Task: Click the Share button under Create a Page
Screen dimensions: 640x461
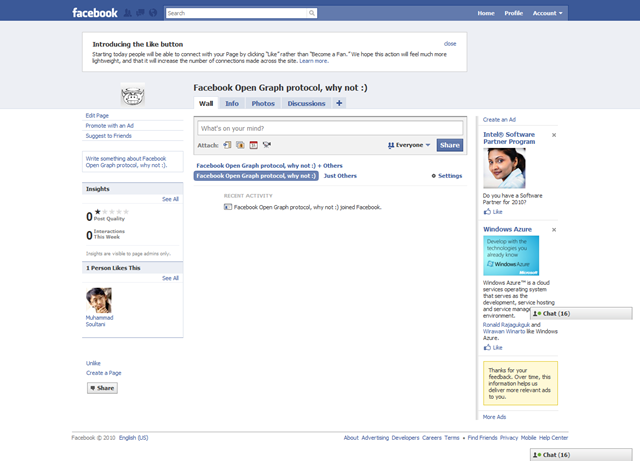Action: pyautogui.click(x=102, y=388)
